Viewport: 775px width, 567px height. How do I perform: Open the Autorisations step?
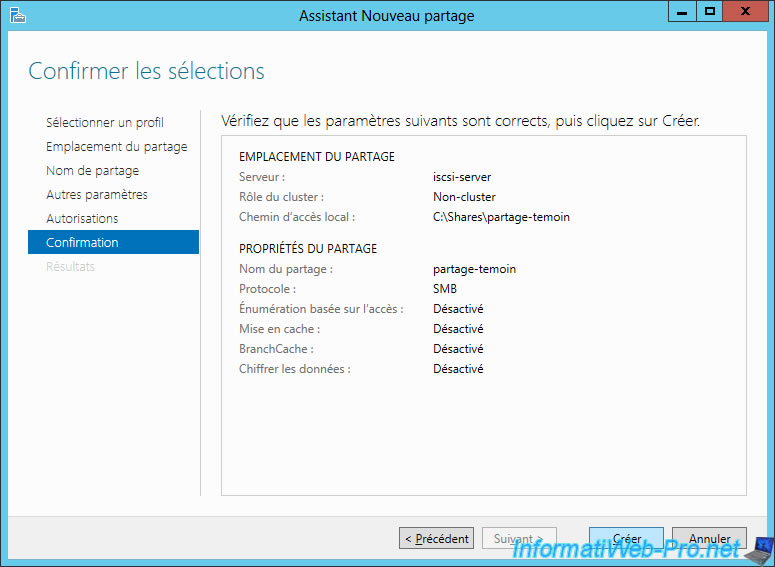point(82,218)
